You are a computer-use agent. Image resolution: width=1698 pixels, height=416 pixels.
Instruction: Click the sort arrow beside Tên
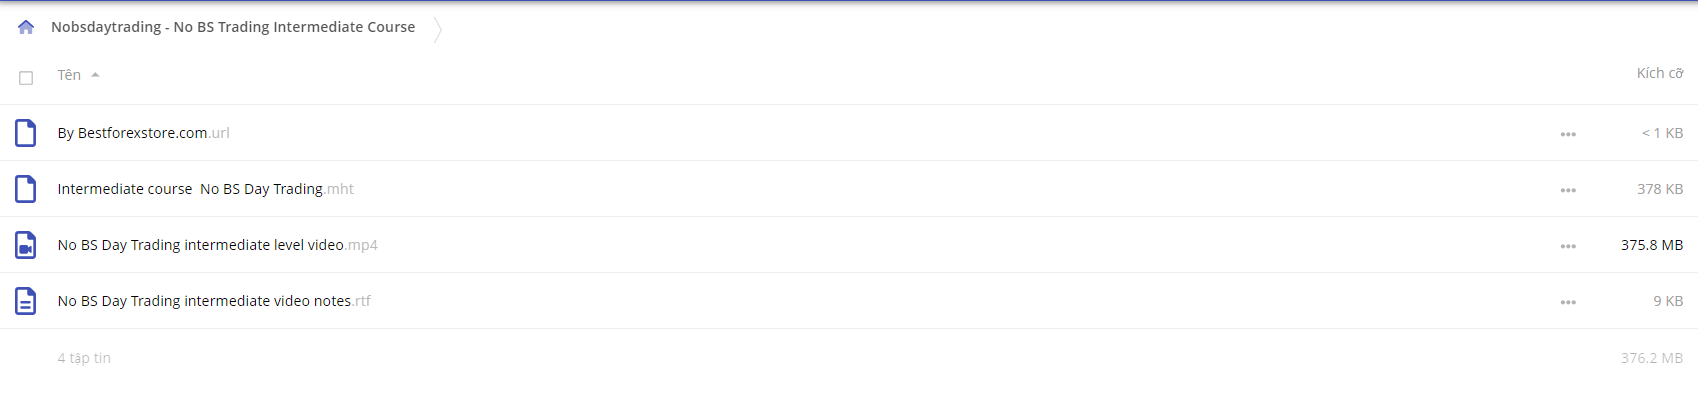point(95,75)
